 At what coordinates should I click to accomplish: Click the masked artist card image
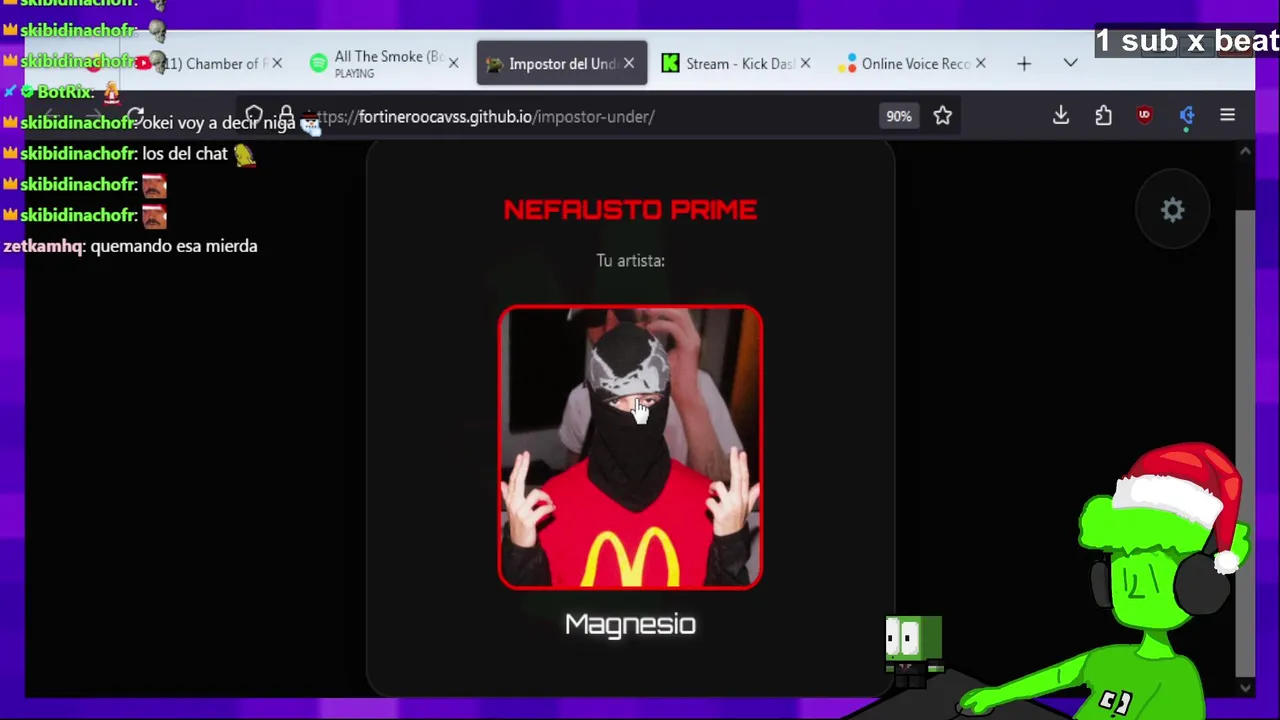(x=630, y=447)
